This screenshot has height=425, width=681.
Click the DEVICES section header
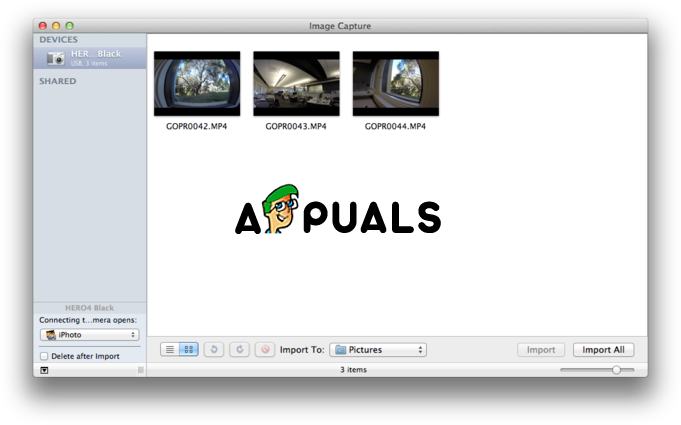59,40
